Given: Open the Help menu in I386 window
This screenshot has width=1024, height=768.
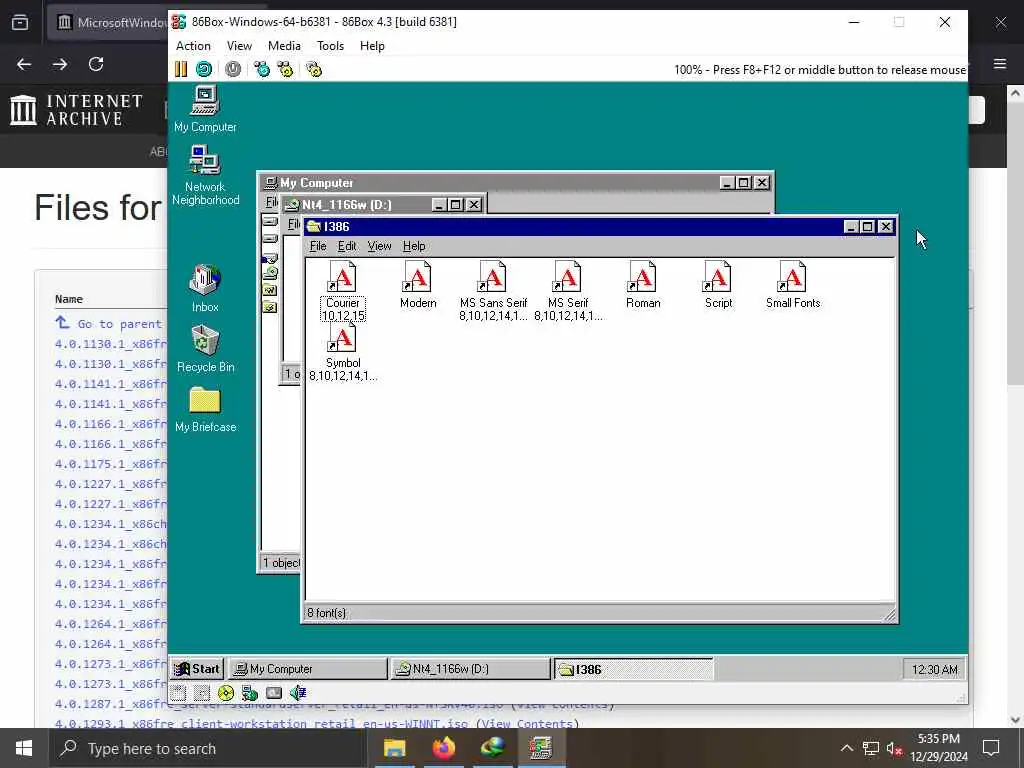Looking at the screenshot, I should (414, 246).
